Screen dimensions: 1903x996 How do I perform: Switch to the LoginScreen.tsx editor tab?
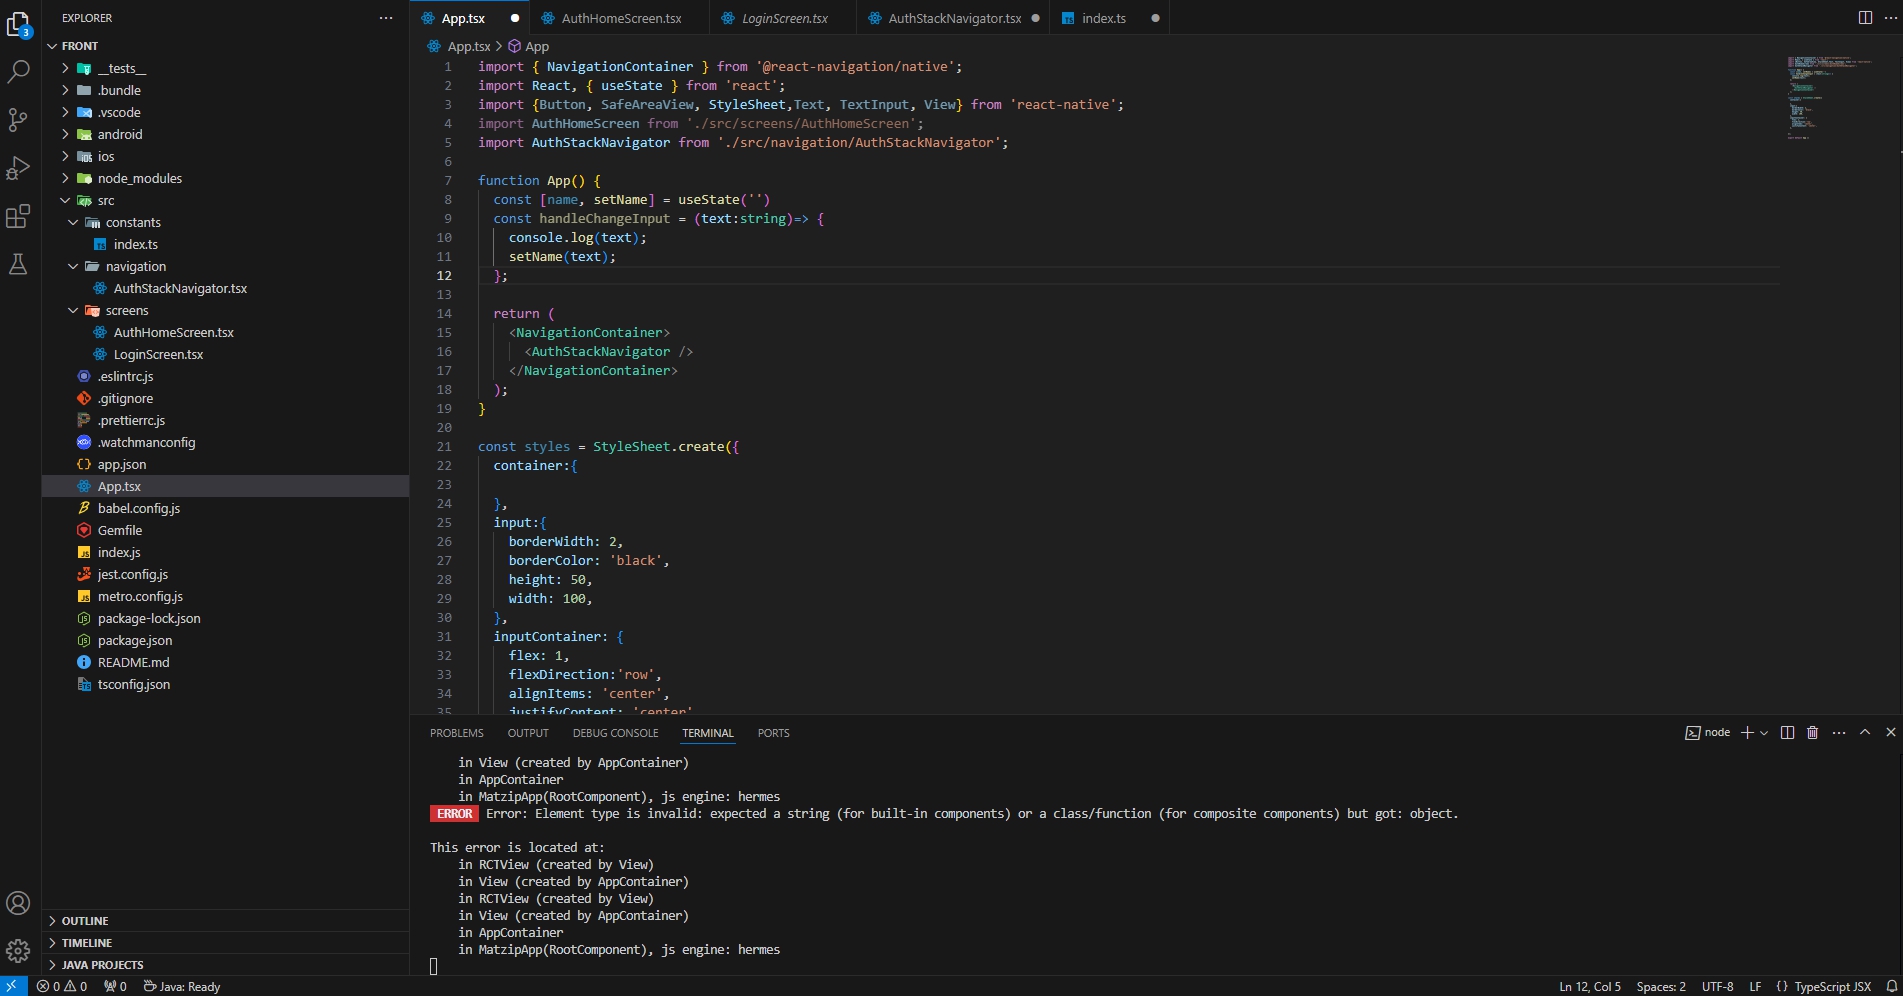click(784, 18)
